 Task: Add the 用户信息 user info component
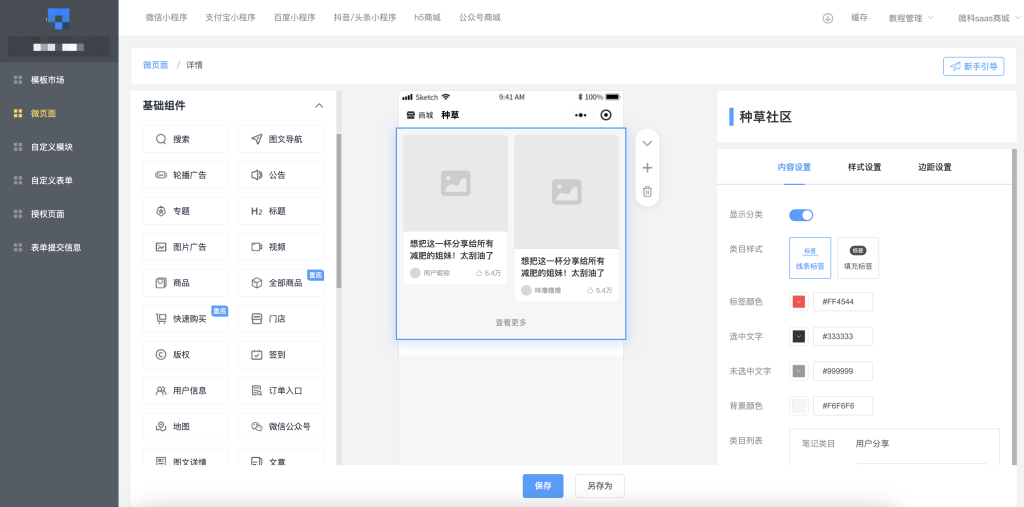pyautogui.click(x=185, y=391)
